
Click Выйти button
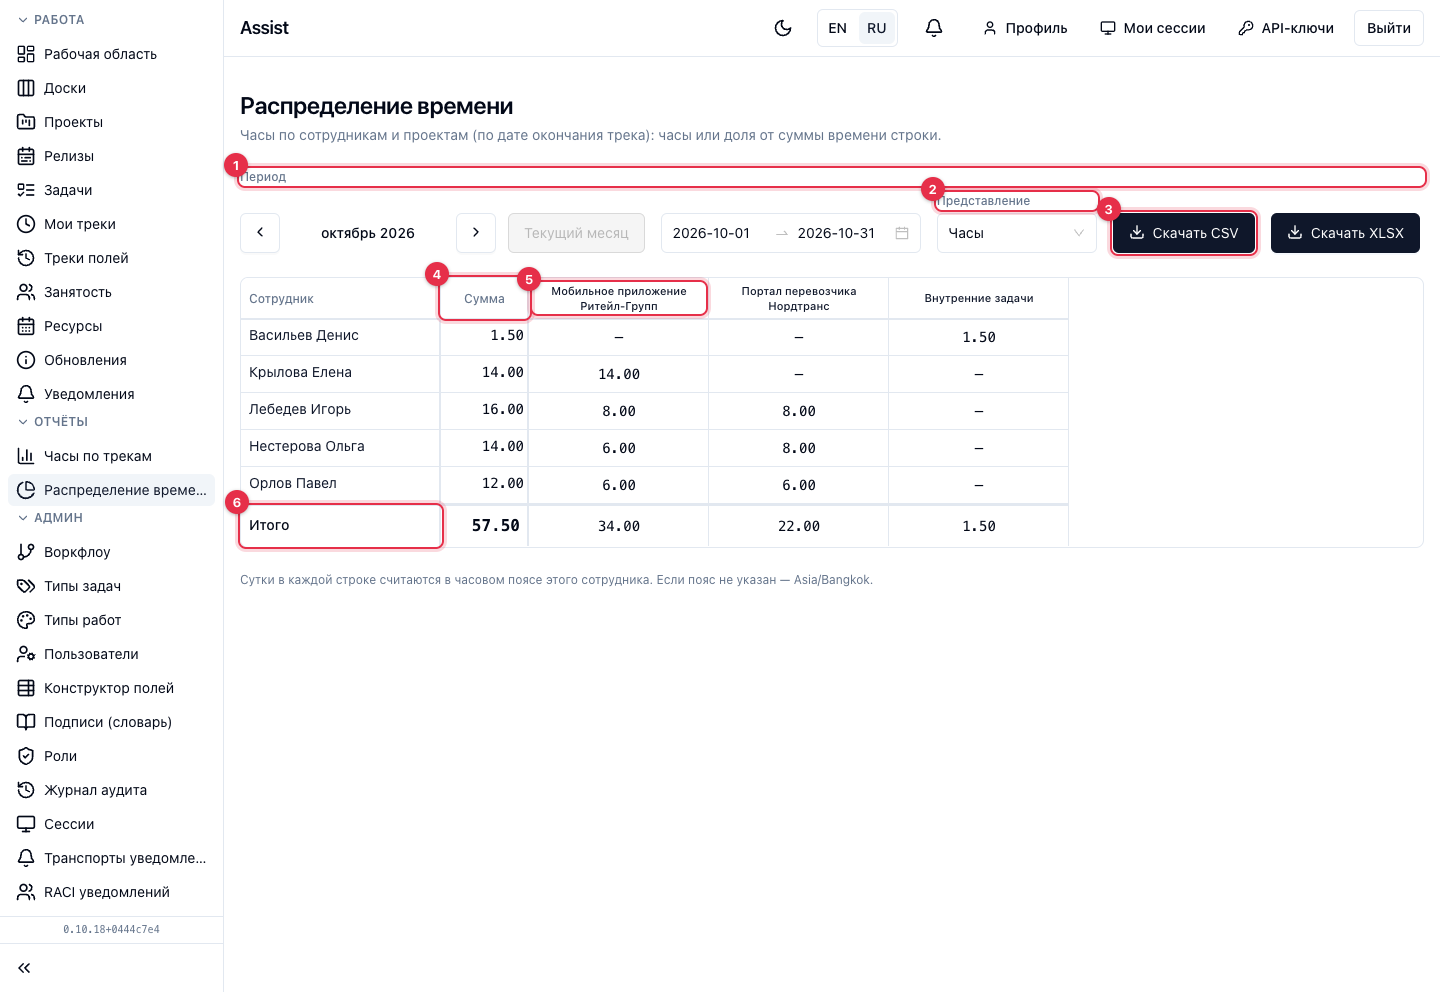click(1389, 28)
